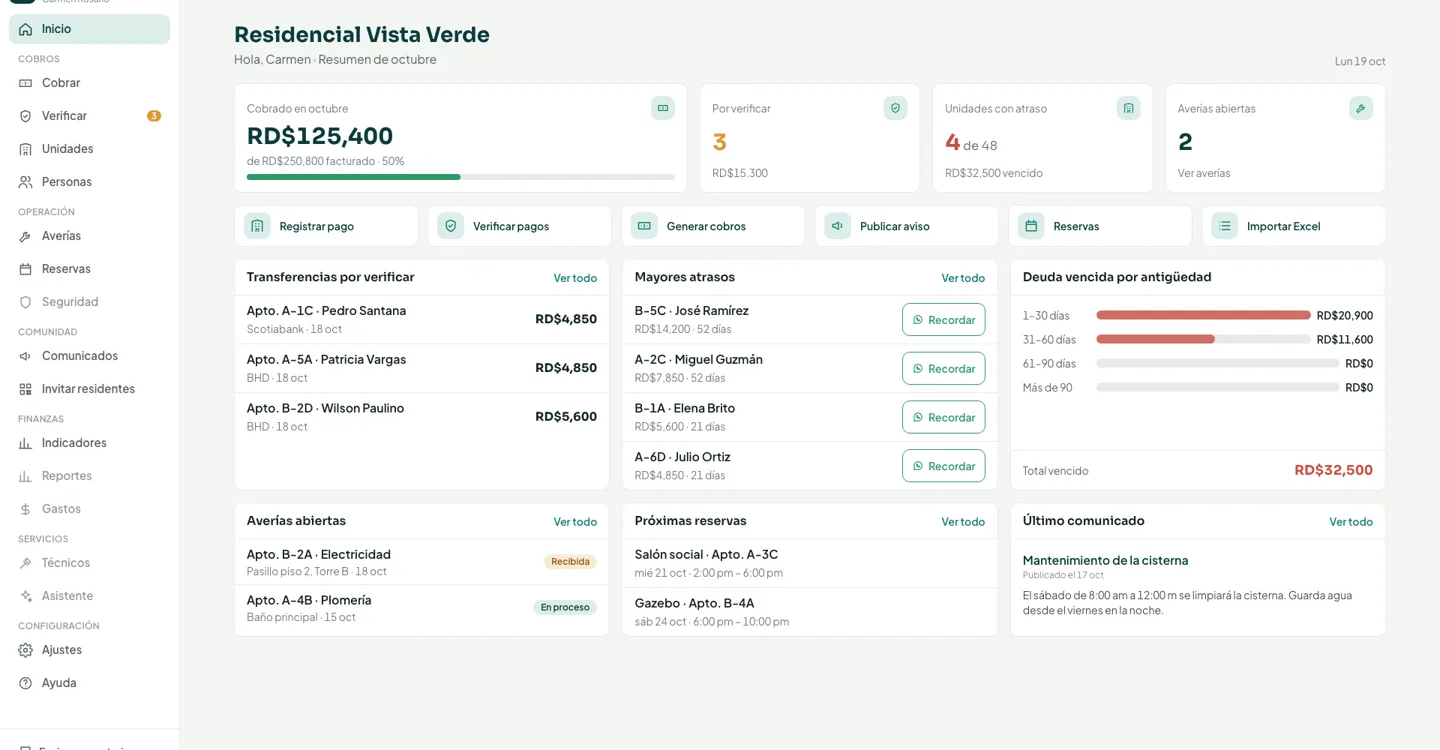1440x750 pixels.
Task: Open the Unidades menu item
Action: [x=89, y=149]
